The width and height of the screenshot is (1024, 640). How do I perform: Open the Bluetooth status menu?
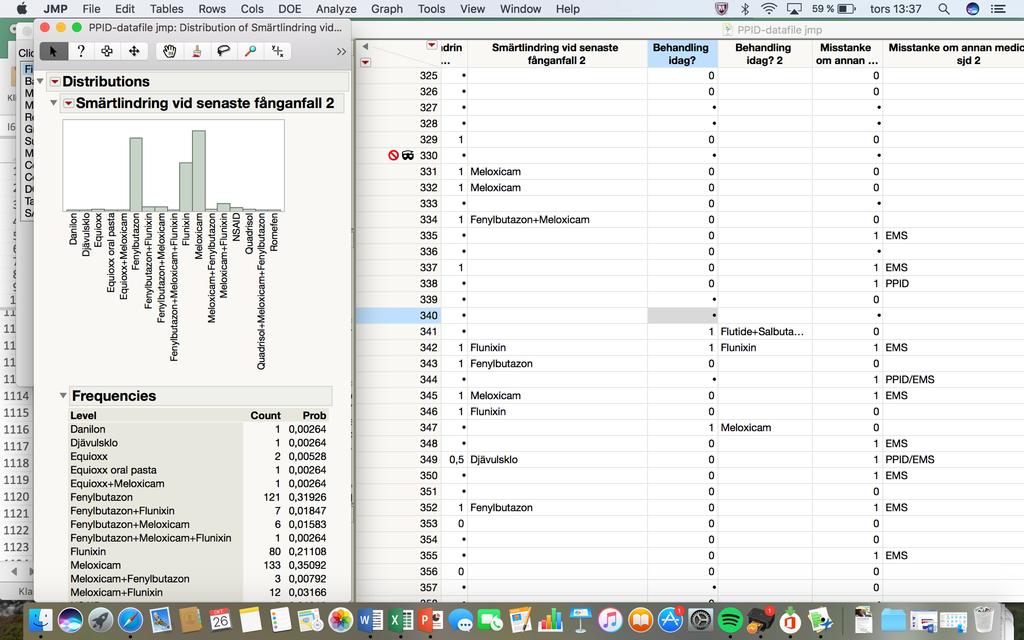745,9
